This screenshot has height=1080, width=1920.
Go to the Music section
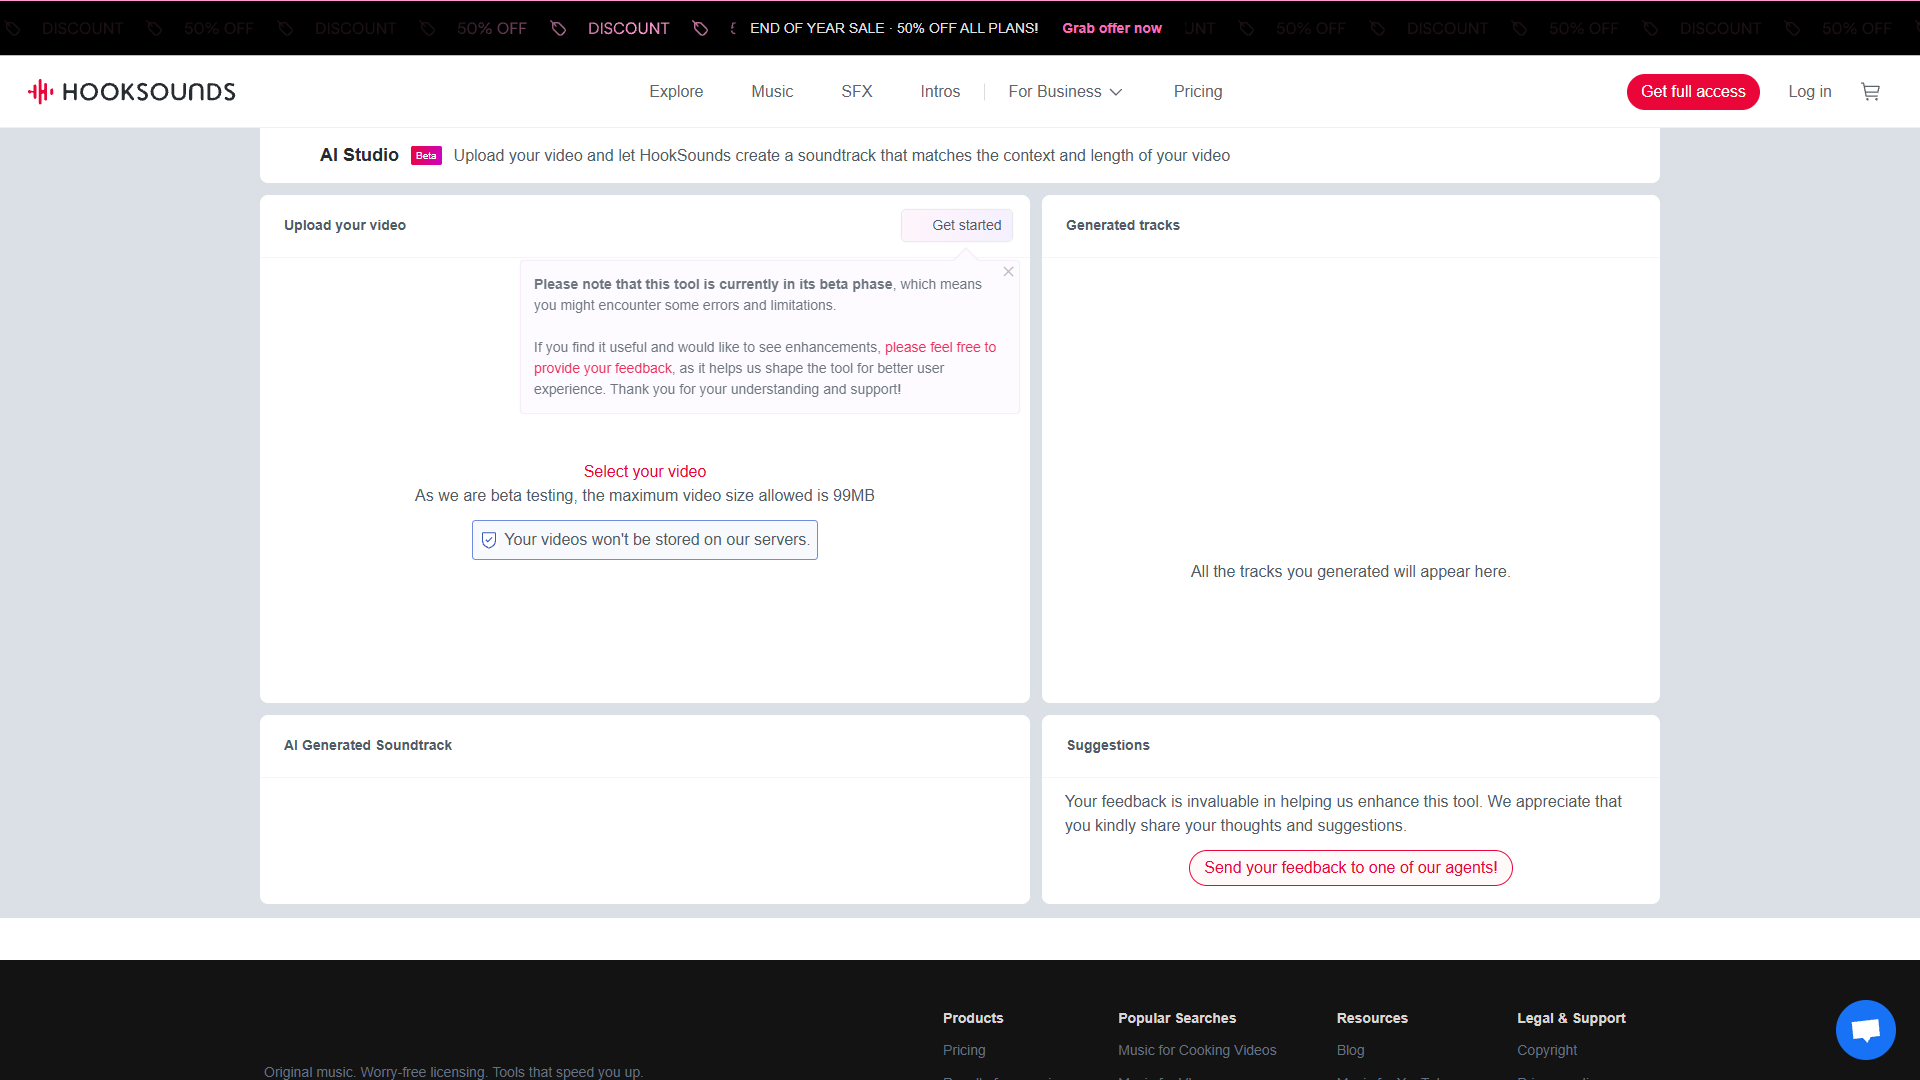(772, 92)
